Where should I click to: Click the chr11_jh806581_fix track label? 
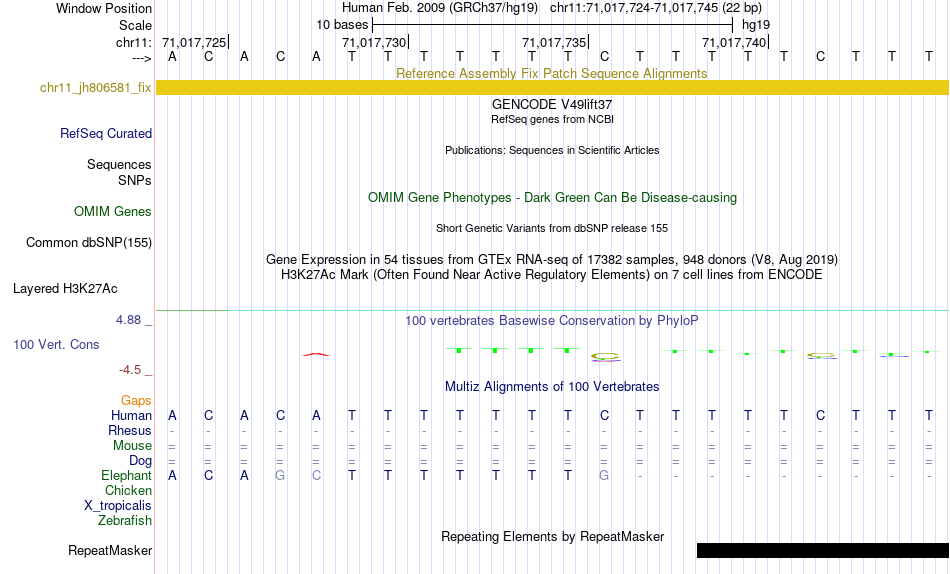tap(95, 87)
